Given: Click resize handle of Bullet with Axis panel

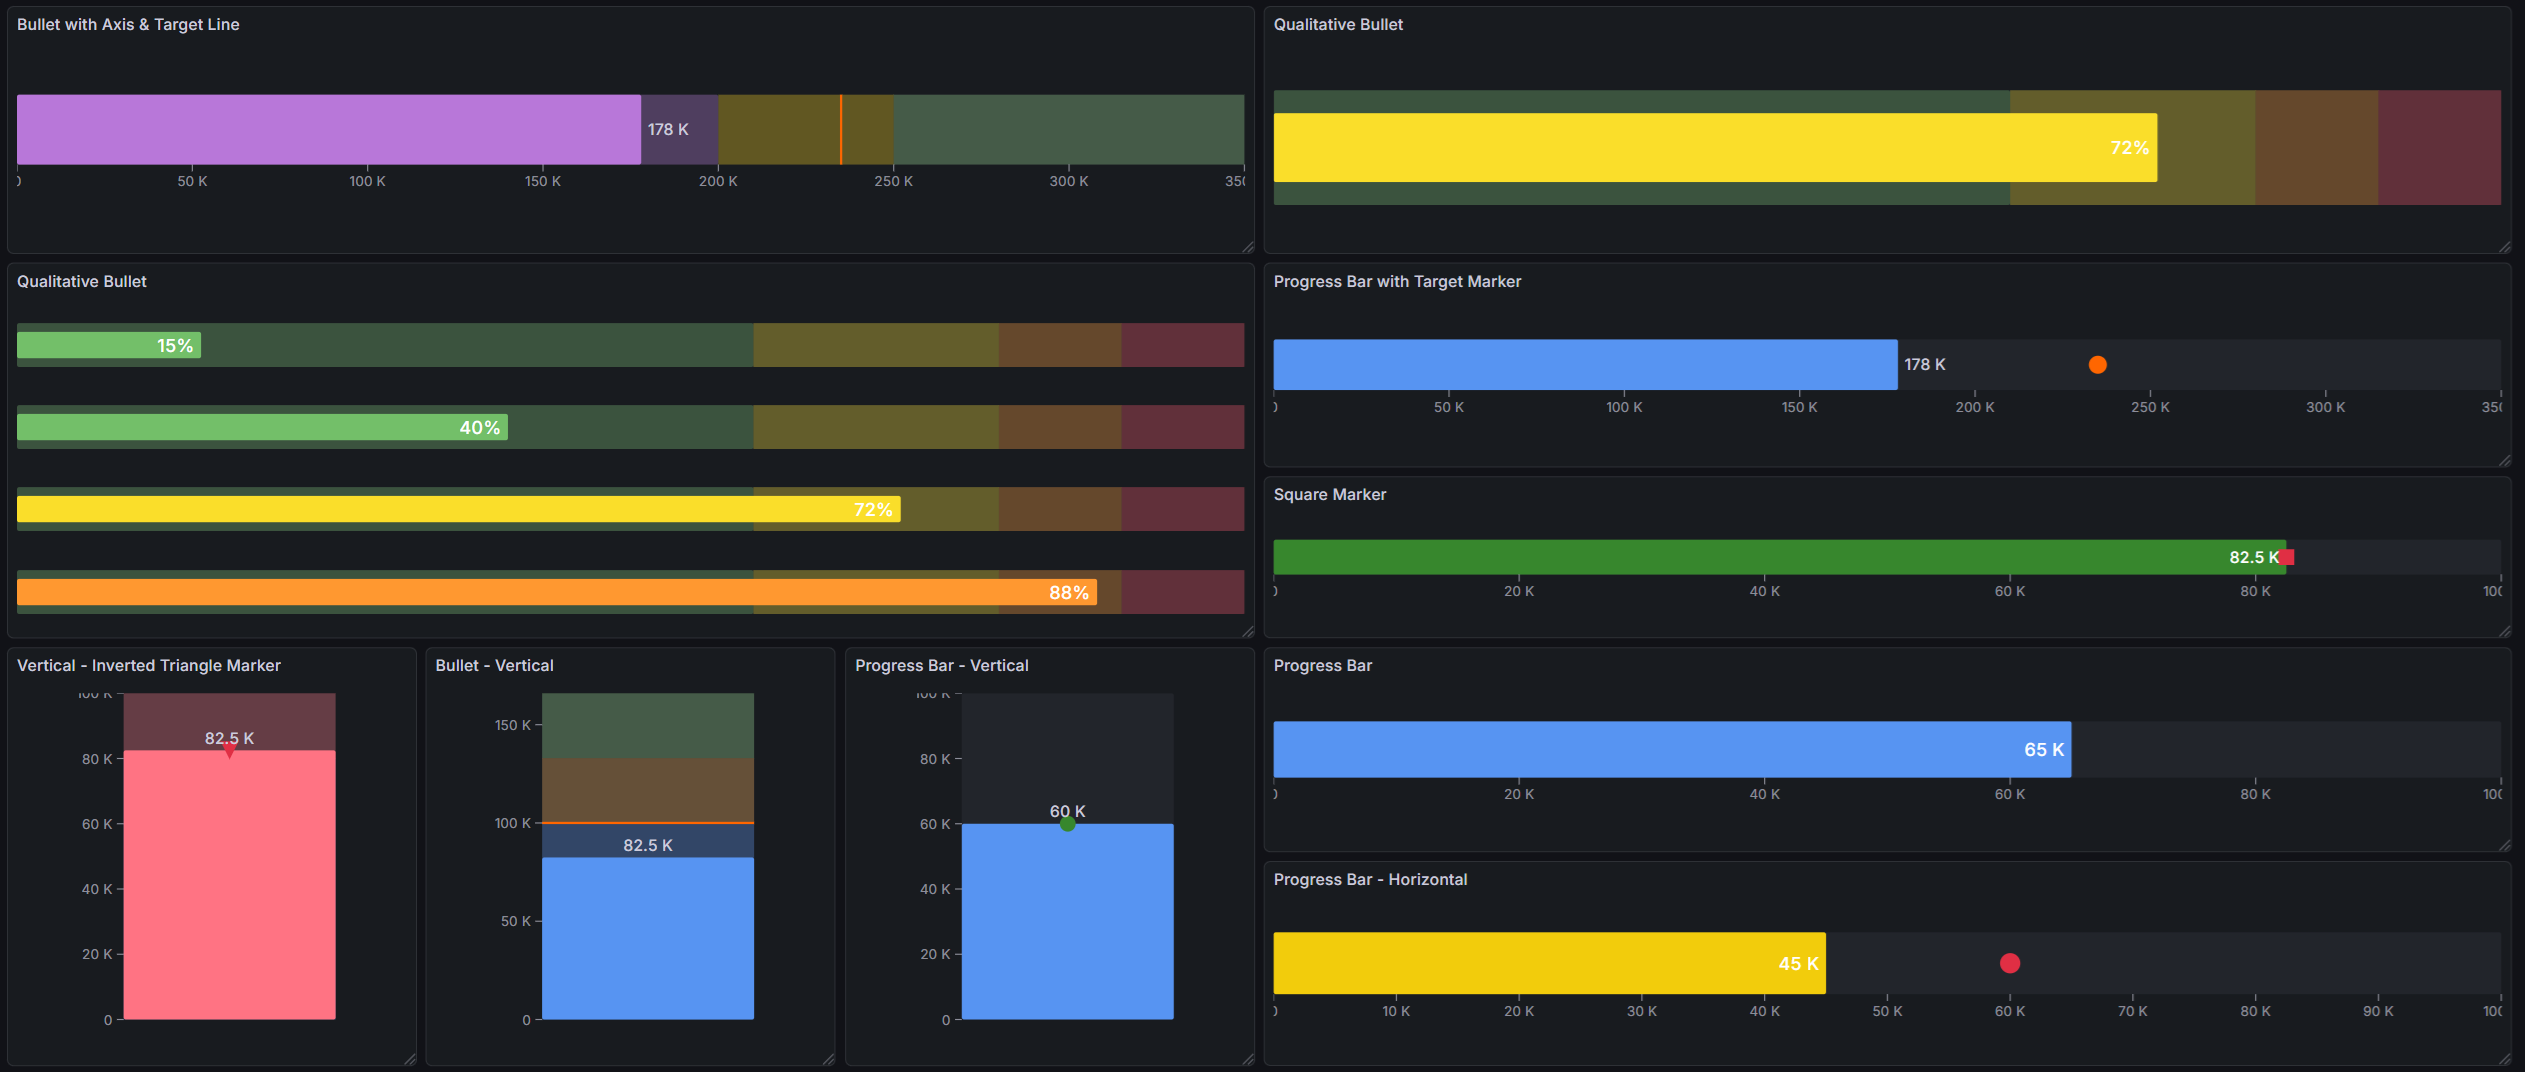Looking at the screenshot, I should pos(1247,246).
